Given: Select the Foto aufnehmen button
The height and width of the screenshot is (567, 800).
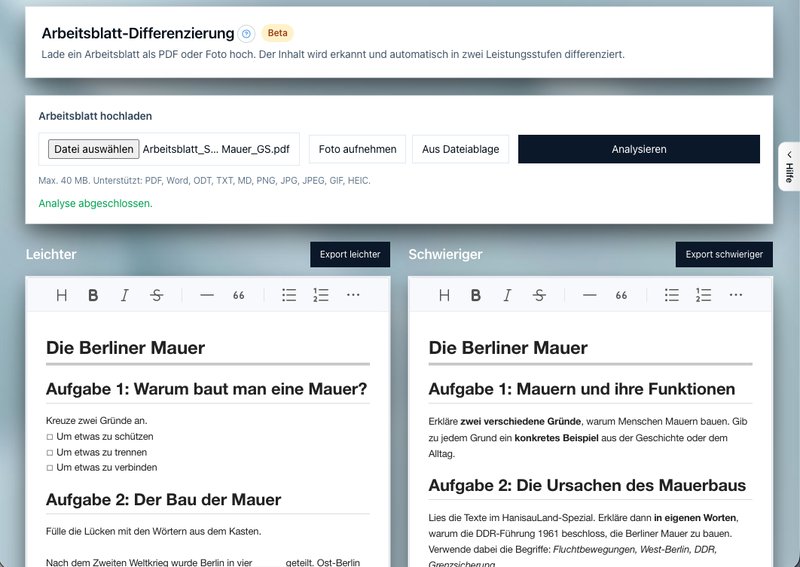Looking at the screenshot, I should coord(357,149).
